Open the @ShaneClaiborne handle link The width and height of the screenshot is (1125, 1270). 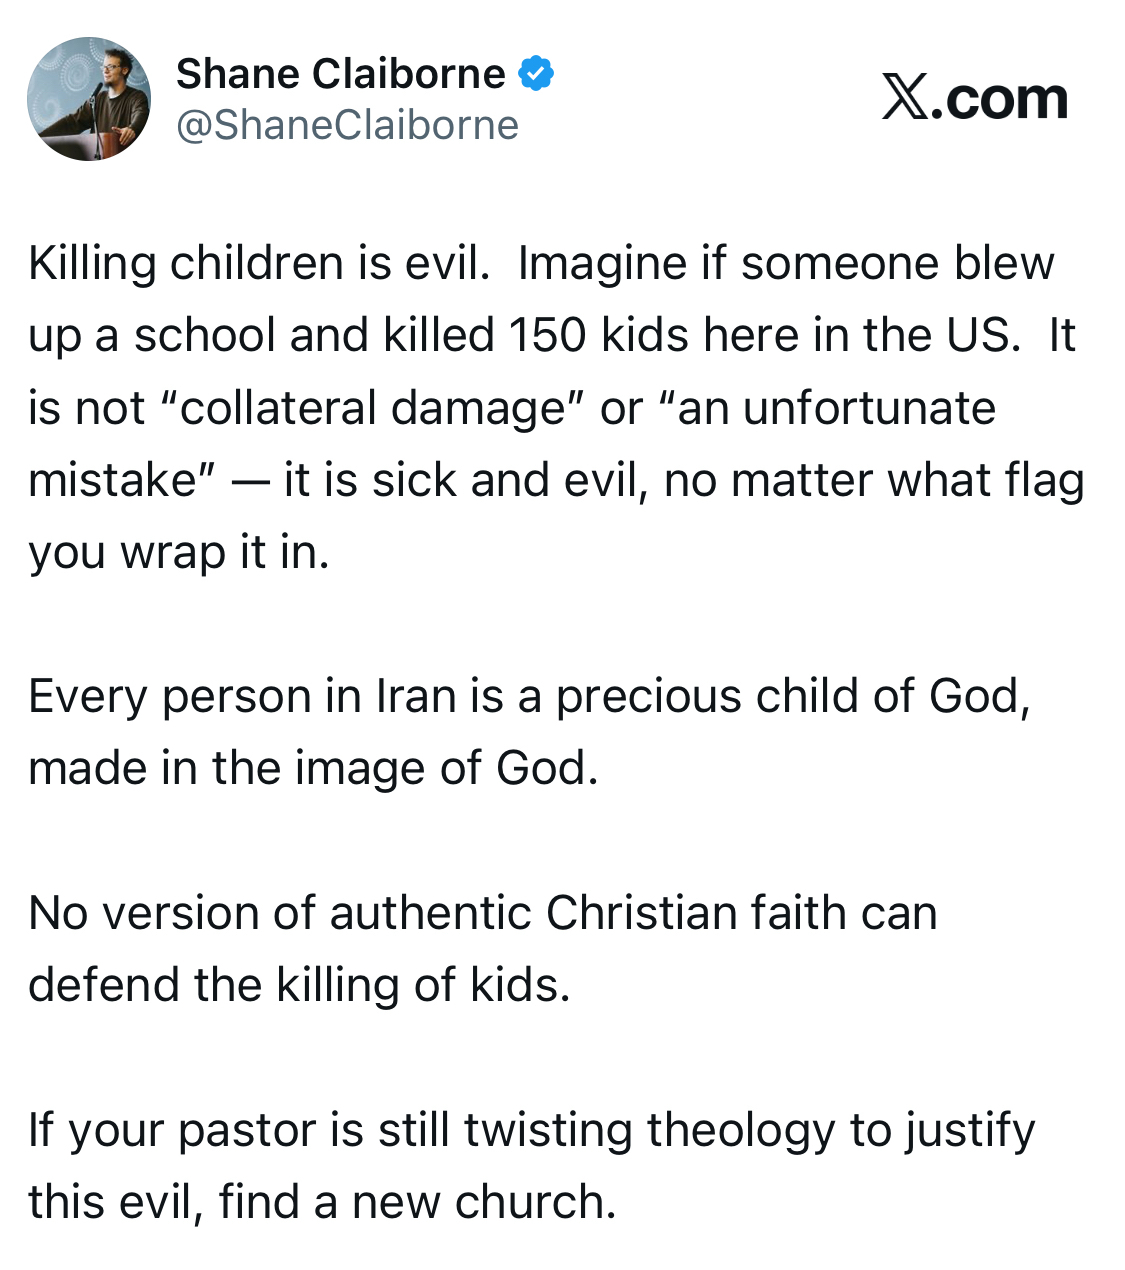[x=347, y=125]
